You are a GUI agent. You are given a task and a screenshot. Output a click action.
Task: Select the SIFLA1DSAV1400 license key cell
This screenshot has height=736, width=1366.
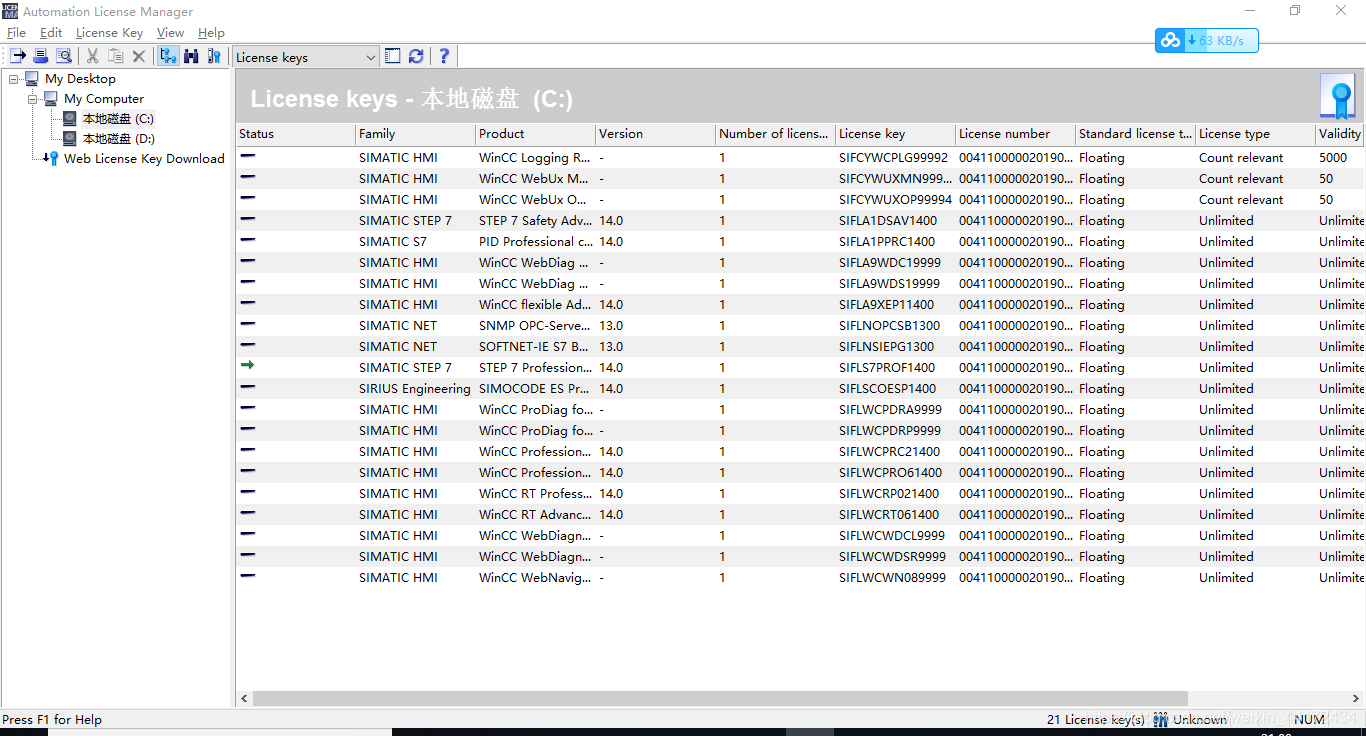coord(888,221)
